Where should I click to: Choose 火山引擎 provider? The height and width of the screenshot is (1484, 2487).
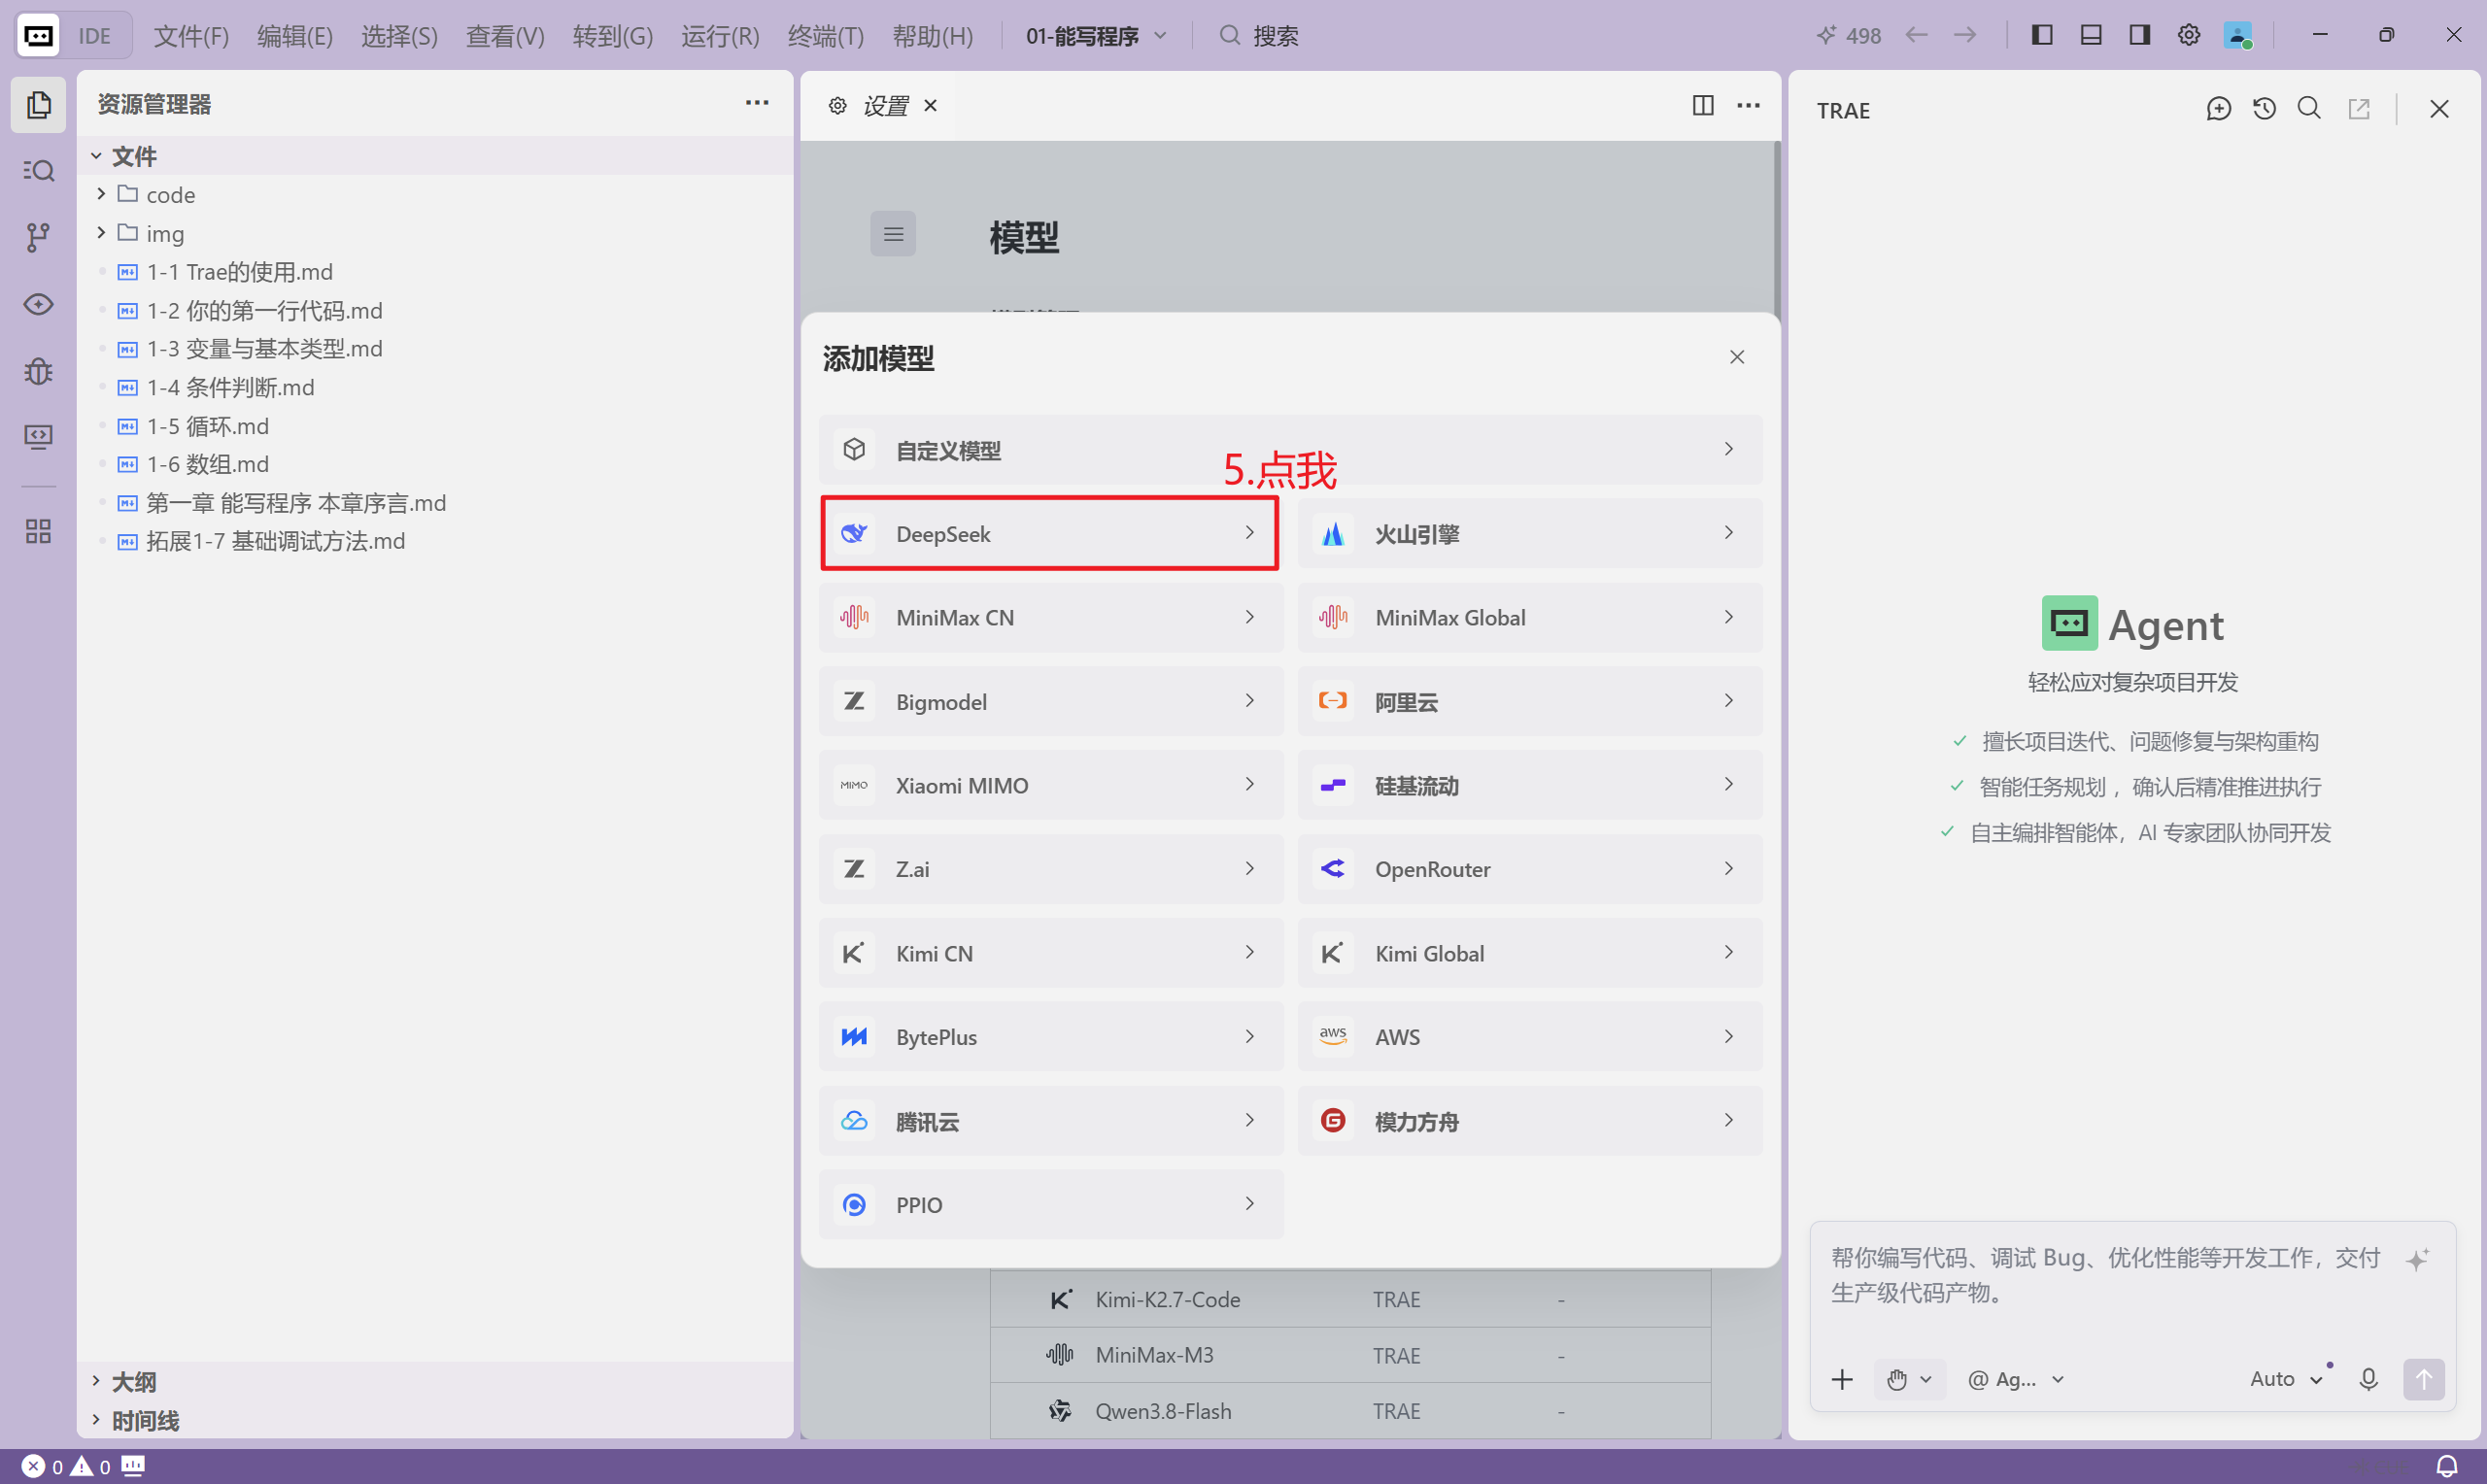tap(1530, 534)
